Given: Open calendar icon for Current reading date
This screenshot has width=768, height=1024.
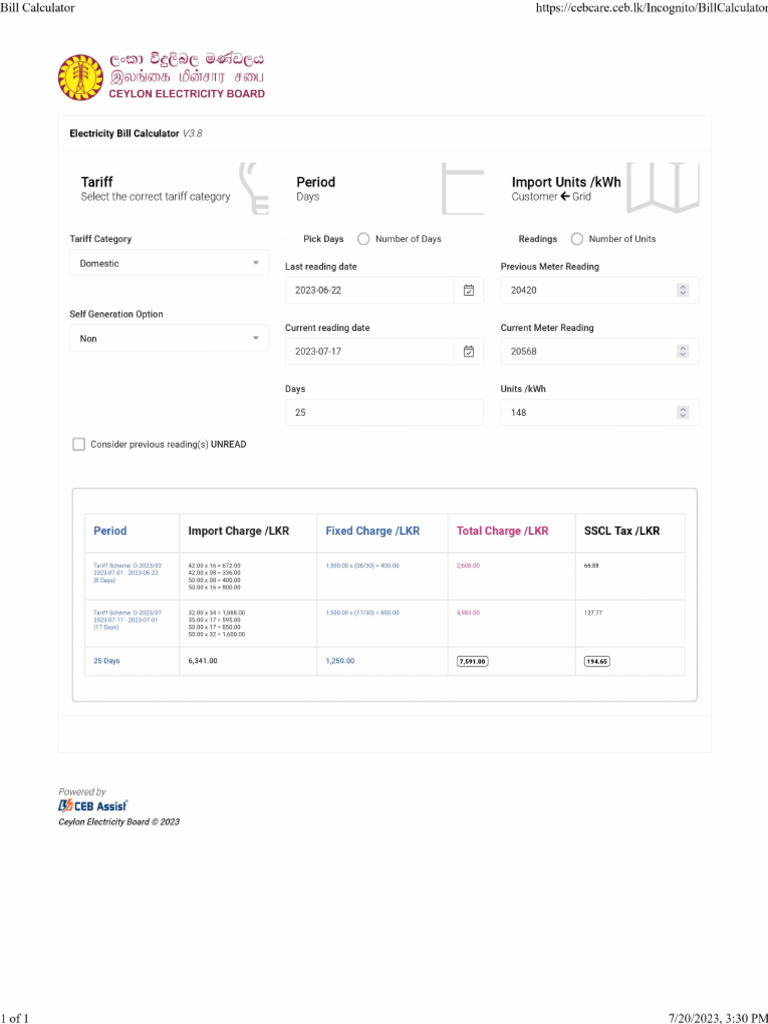Looking at the screenshot, I should coord(469,351).
